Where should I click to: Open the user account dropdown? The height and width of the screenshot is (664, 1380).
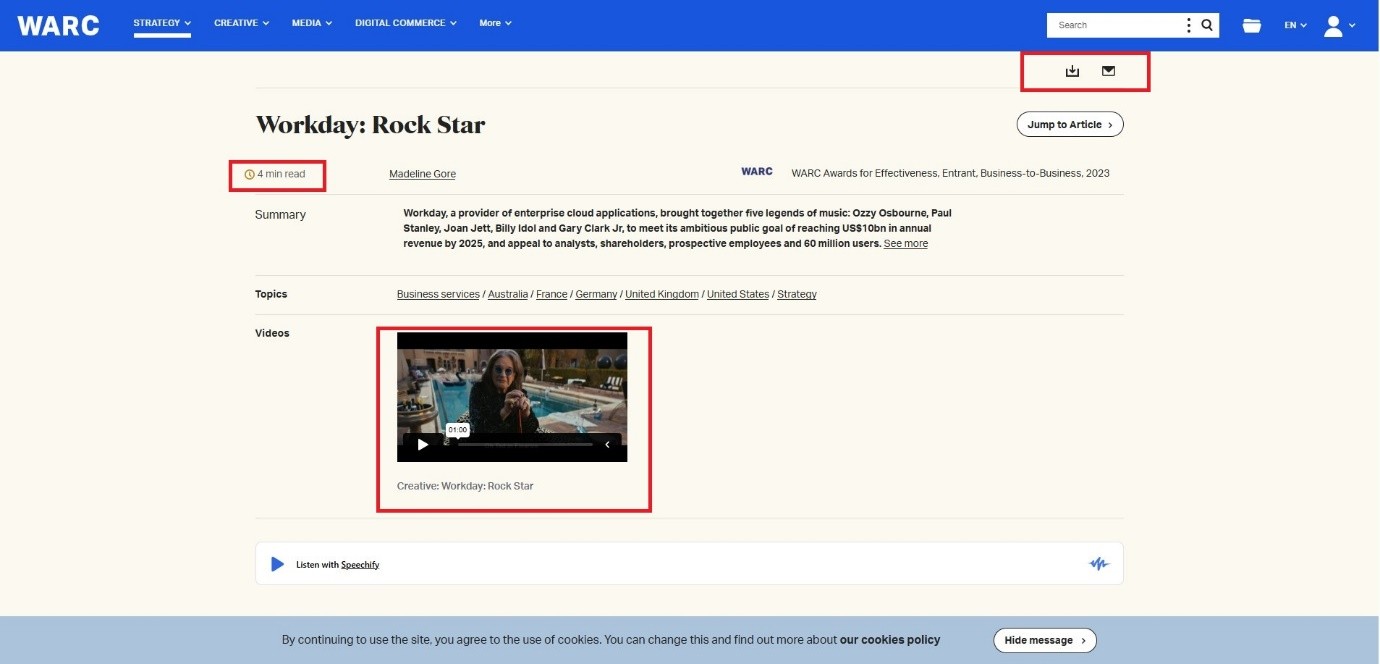coord(1339,26)
